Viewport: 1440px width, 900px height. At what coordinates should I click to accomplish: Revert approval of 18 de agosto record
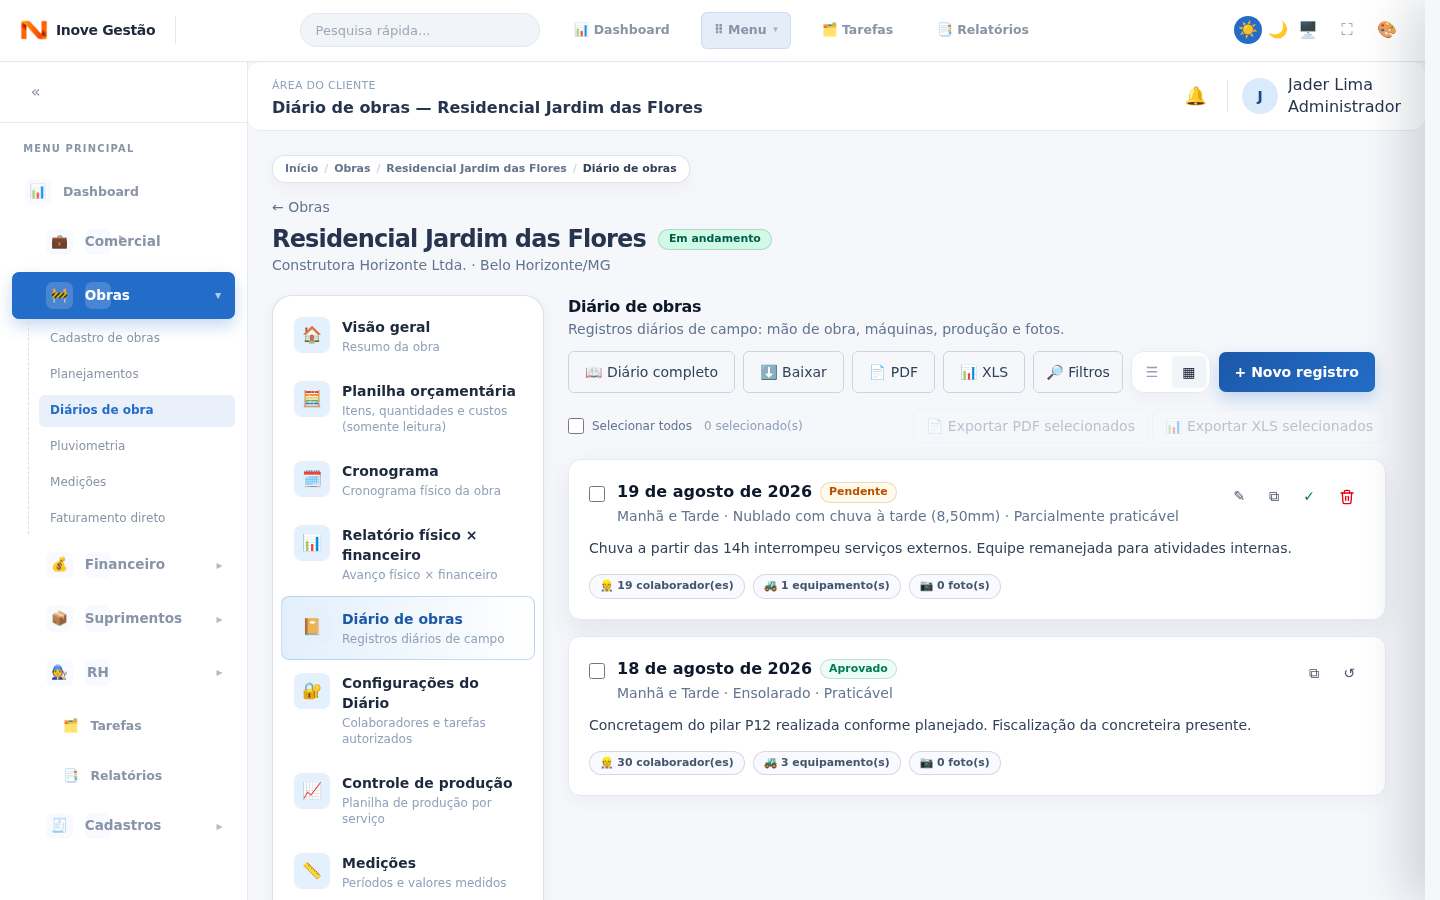[1349, 673]
